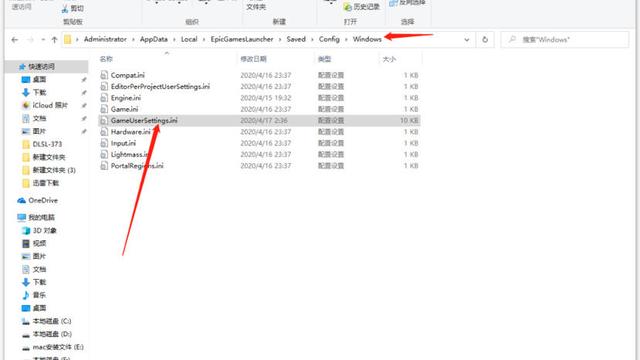Image resolution: width=640 pixels, height=360 pixels.
Task: Click the 反向选择 ribbon button
Action: point(408,3)
